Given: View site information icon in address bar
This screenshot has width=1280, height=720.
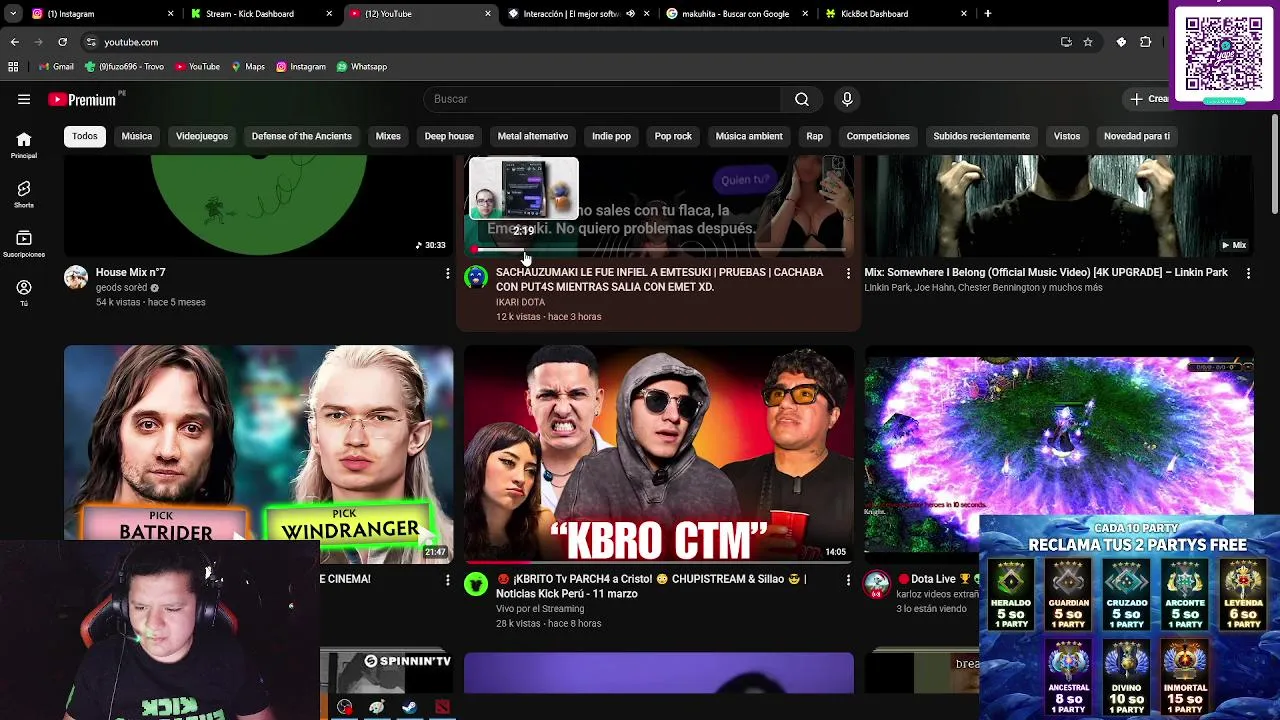Looking at the screenshot, I should 91,42.
